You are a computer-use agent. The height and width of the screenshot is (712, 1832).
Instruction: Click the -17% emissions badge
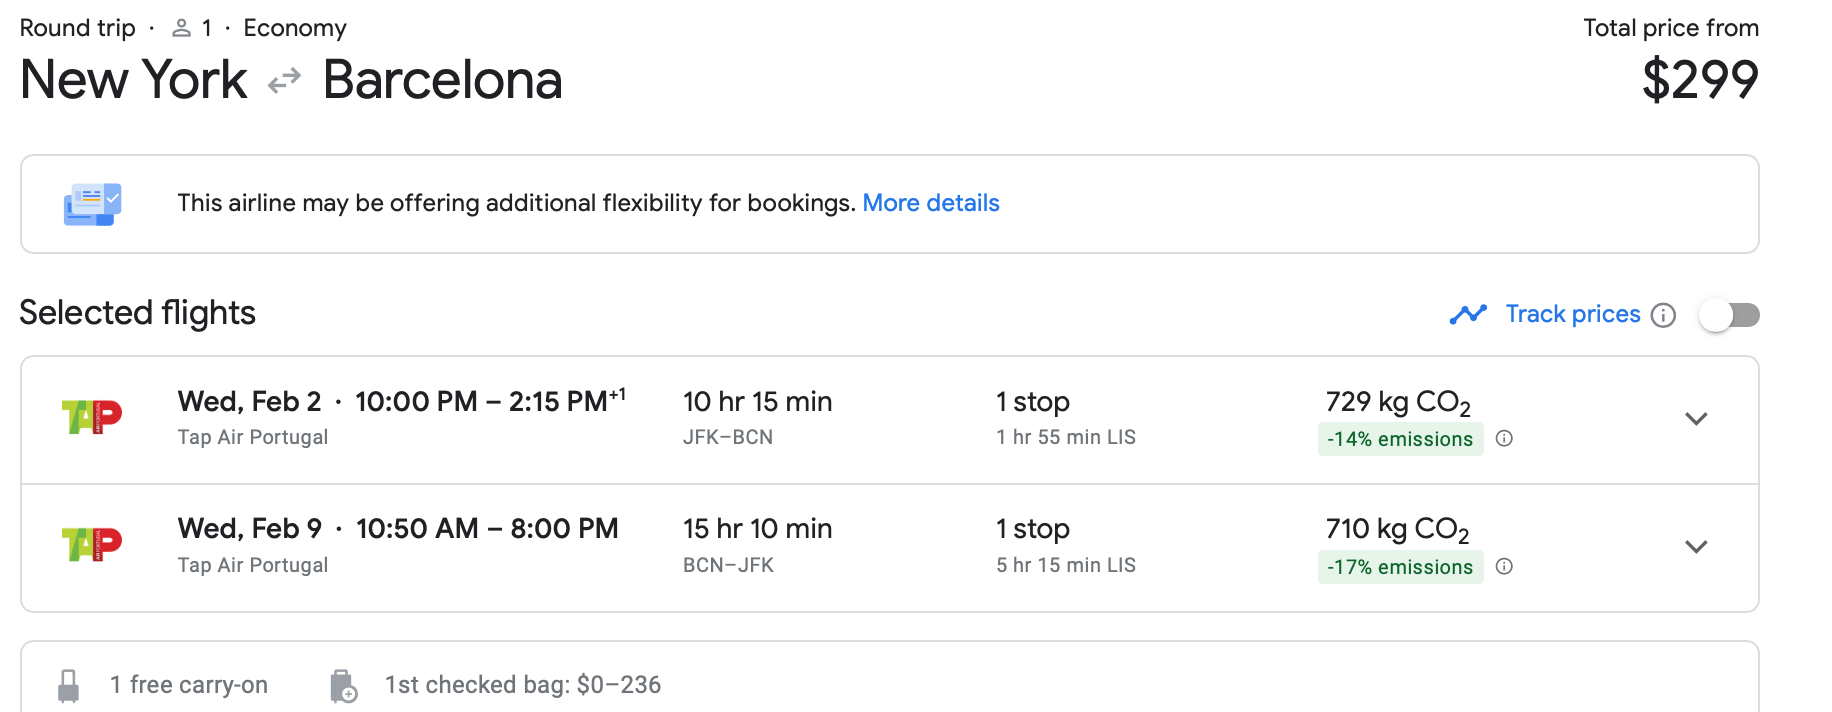pos(1400,567)
